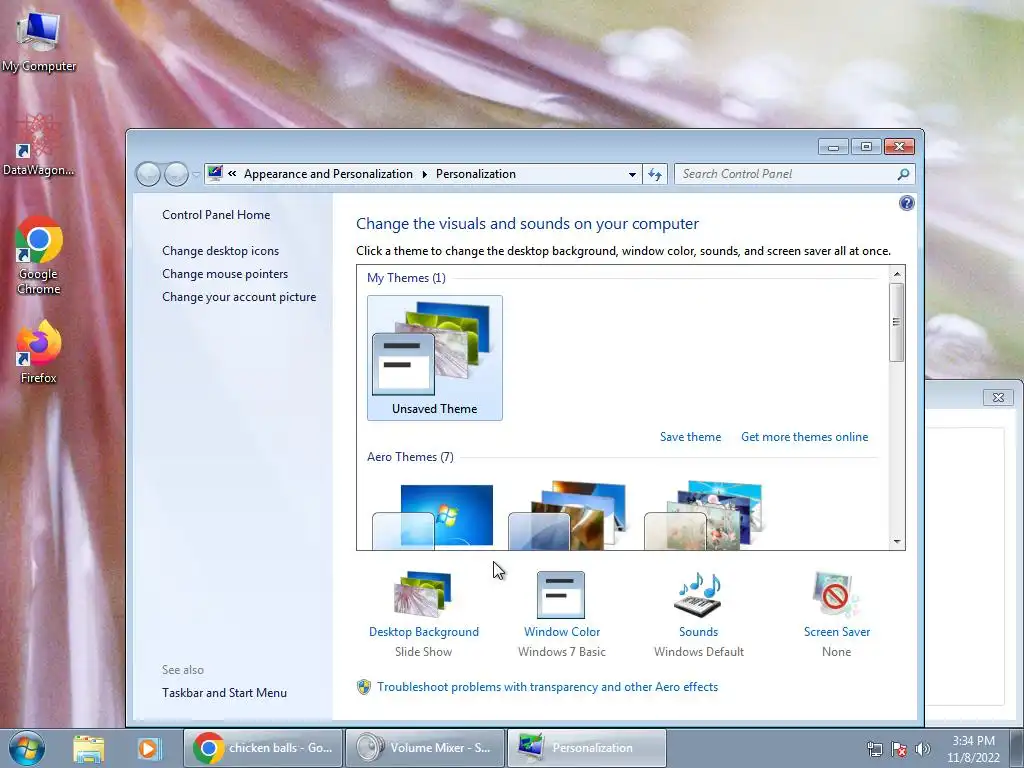Click the theme list scroll up arrow

[x=897, y=274]
